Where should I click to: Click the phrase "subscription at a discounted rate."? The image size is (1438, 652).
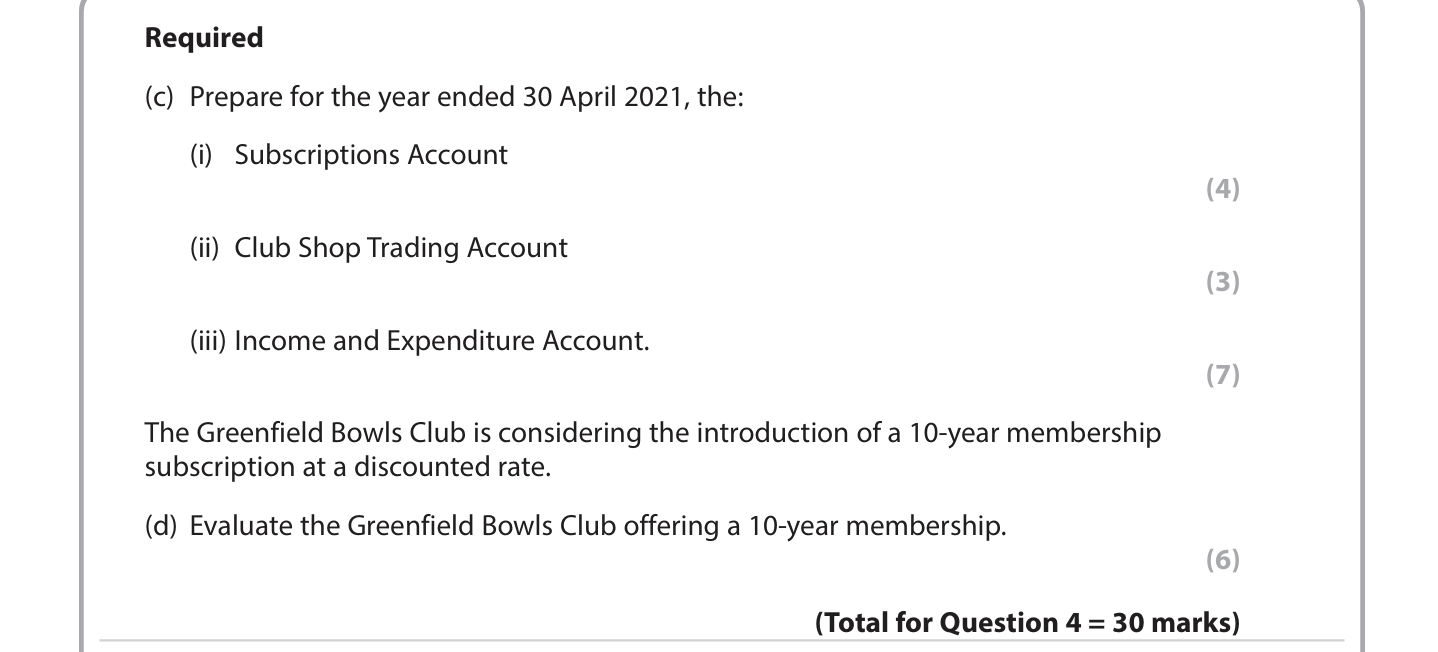coord(347,467)
